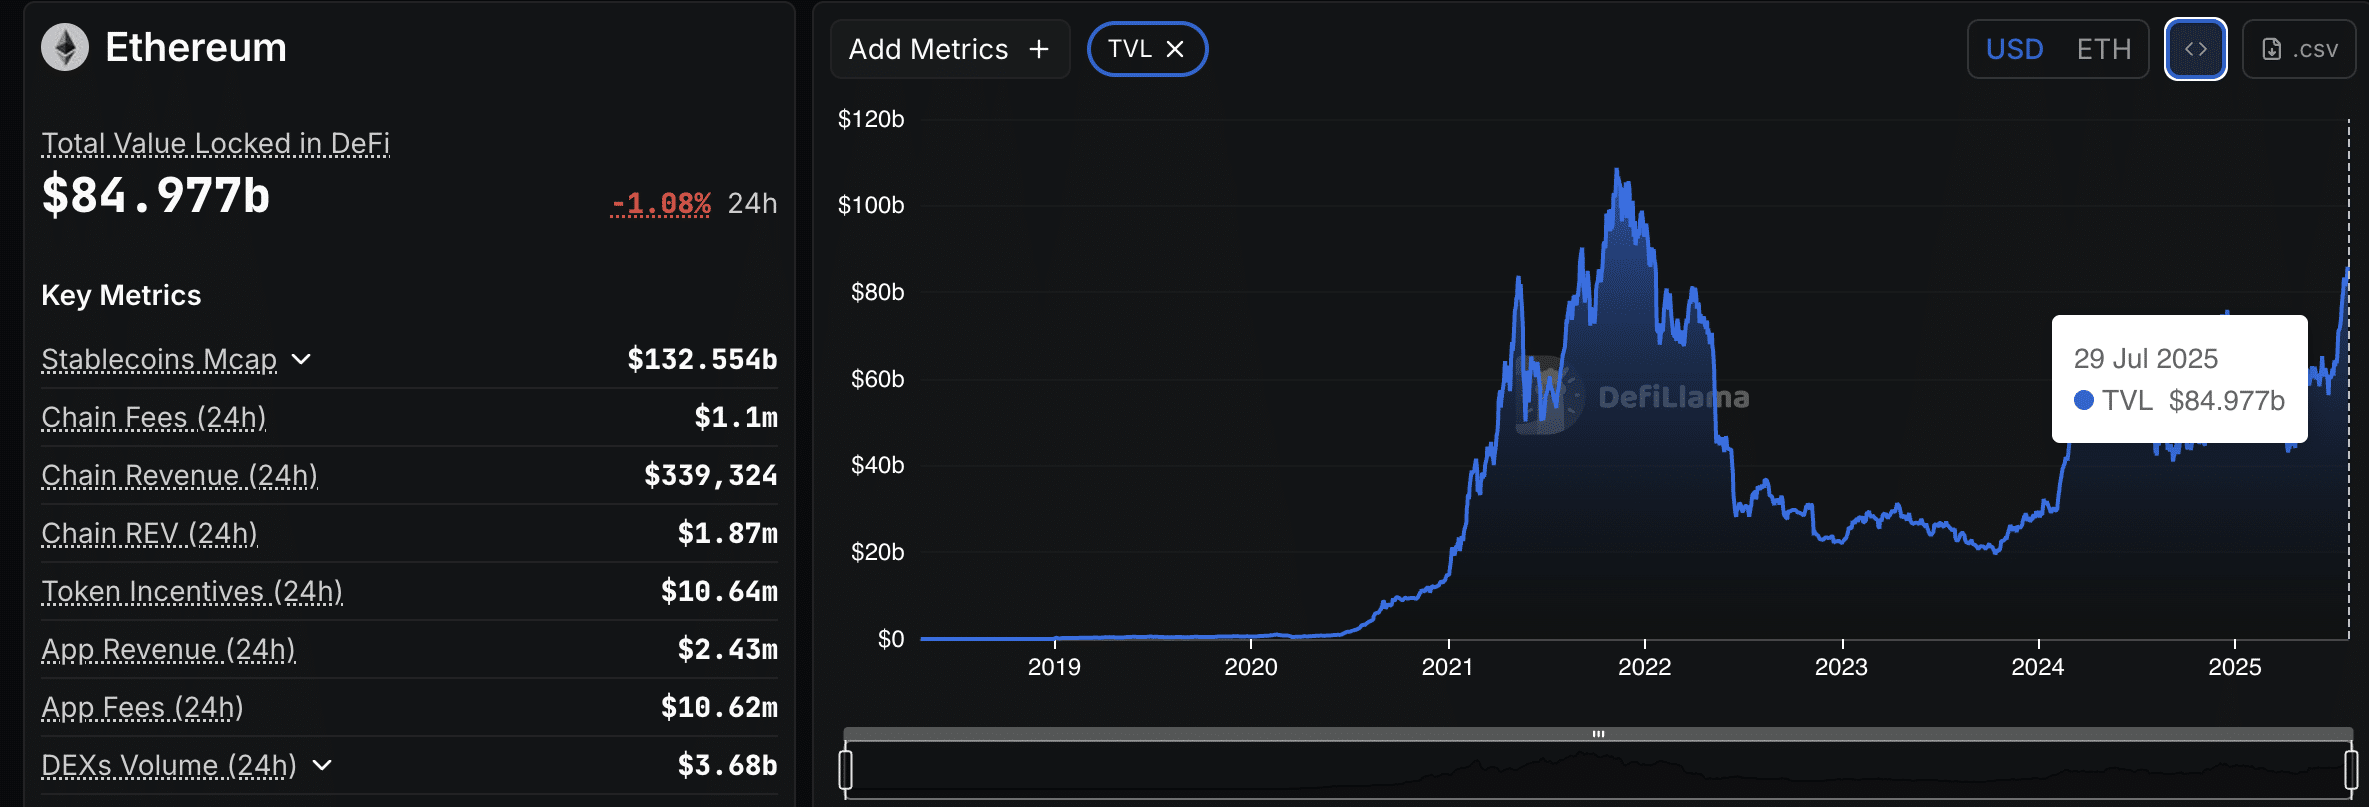Remove TVL metric with X icon

pyautogui.click(x=1175, y=49)
